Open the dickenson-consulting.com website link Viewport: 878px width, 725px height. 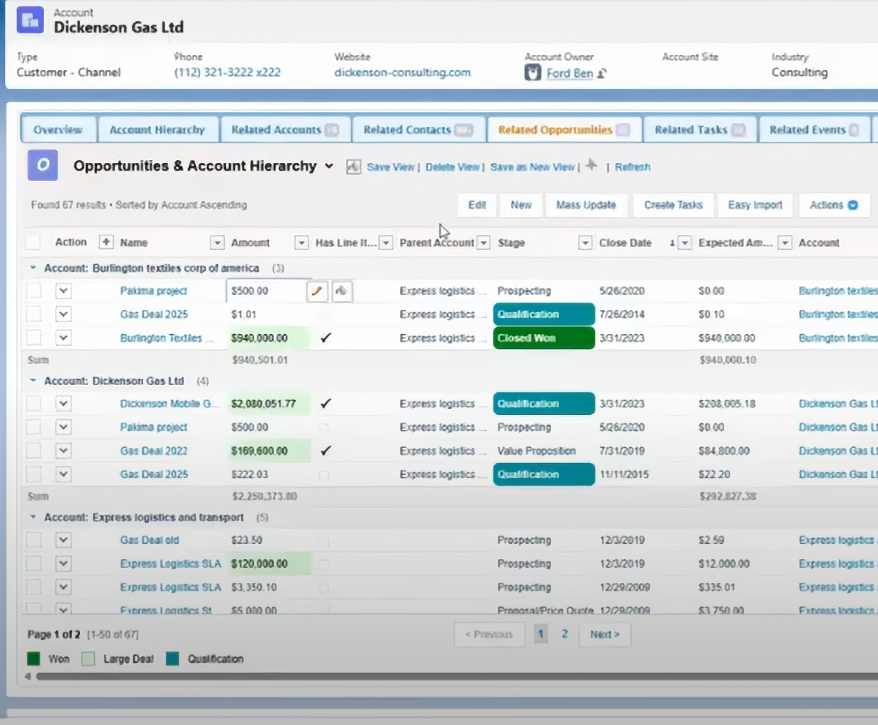coord(403,72)
